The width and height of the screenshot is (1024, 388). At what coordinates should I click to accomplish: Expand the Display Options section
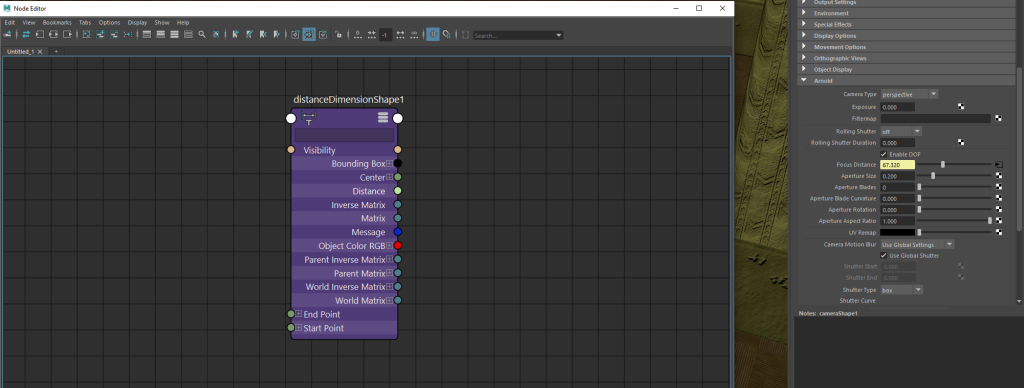pos(804,35)
